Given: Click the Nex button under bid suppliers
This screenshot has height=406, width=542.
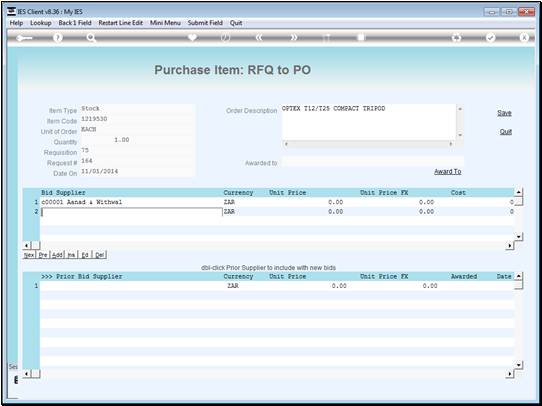Looking at the screenshot, I should [29, 255].
